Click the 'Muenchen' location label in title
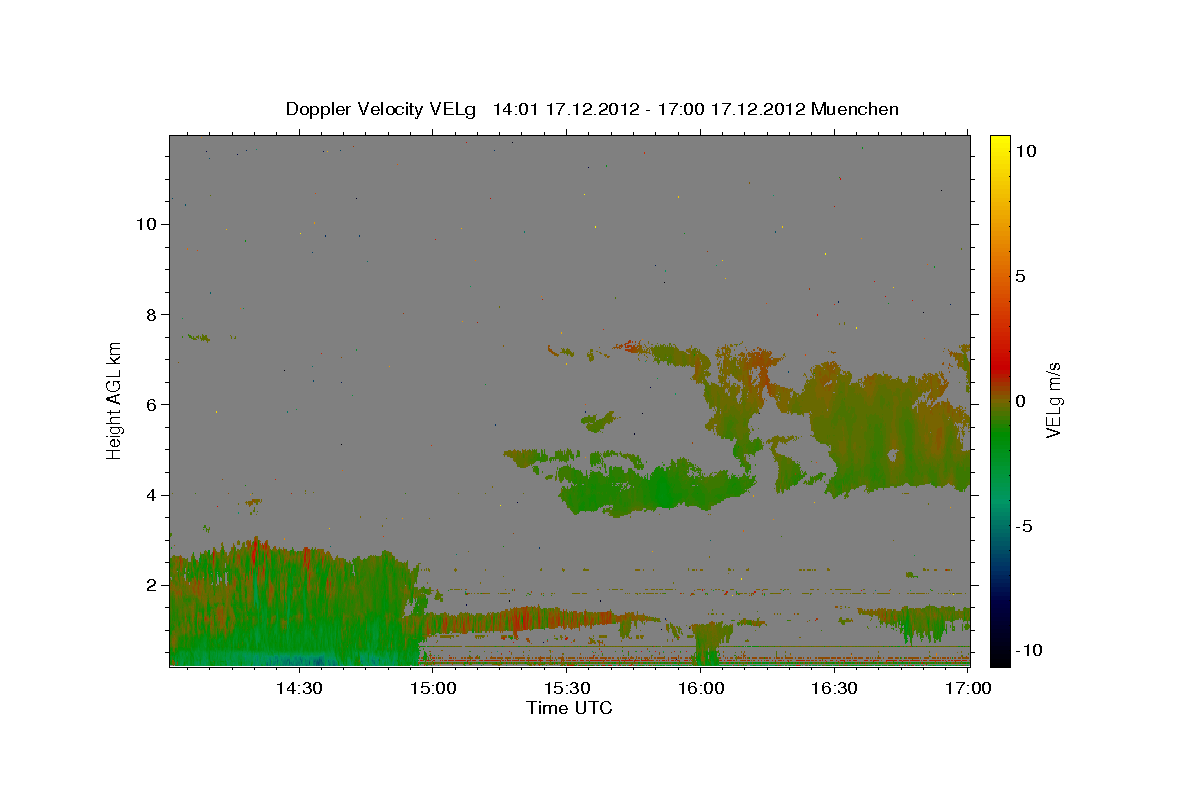Viewport: 1200px width, 800px height. [x=856, y=109]
